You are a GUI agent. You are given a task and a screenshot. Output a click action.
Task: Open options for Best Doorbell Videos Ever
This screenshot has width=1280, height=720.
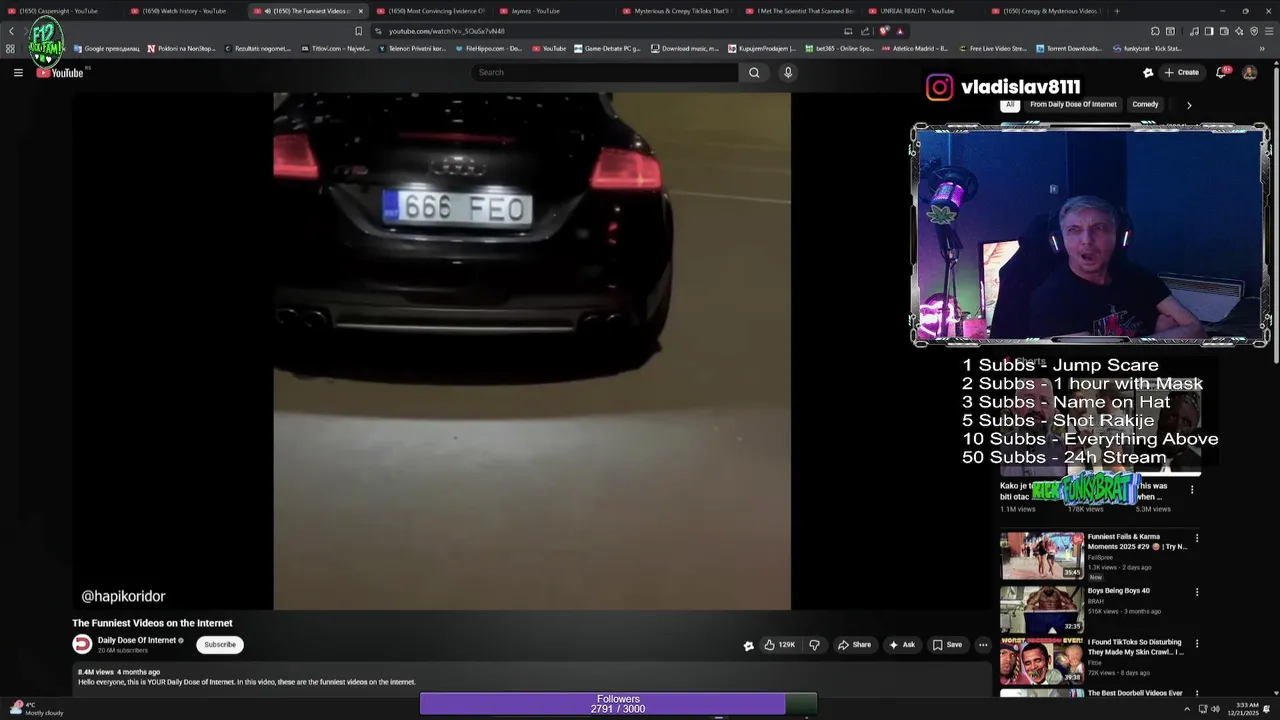tap(1196, 694)
